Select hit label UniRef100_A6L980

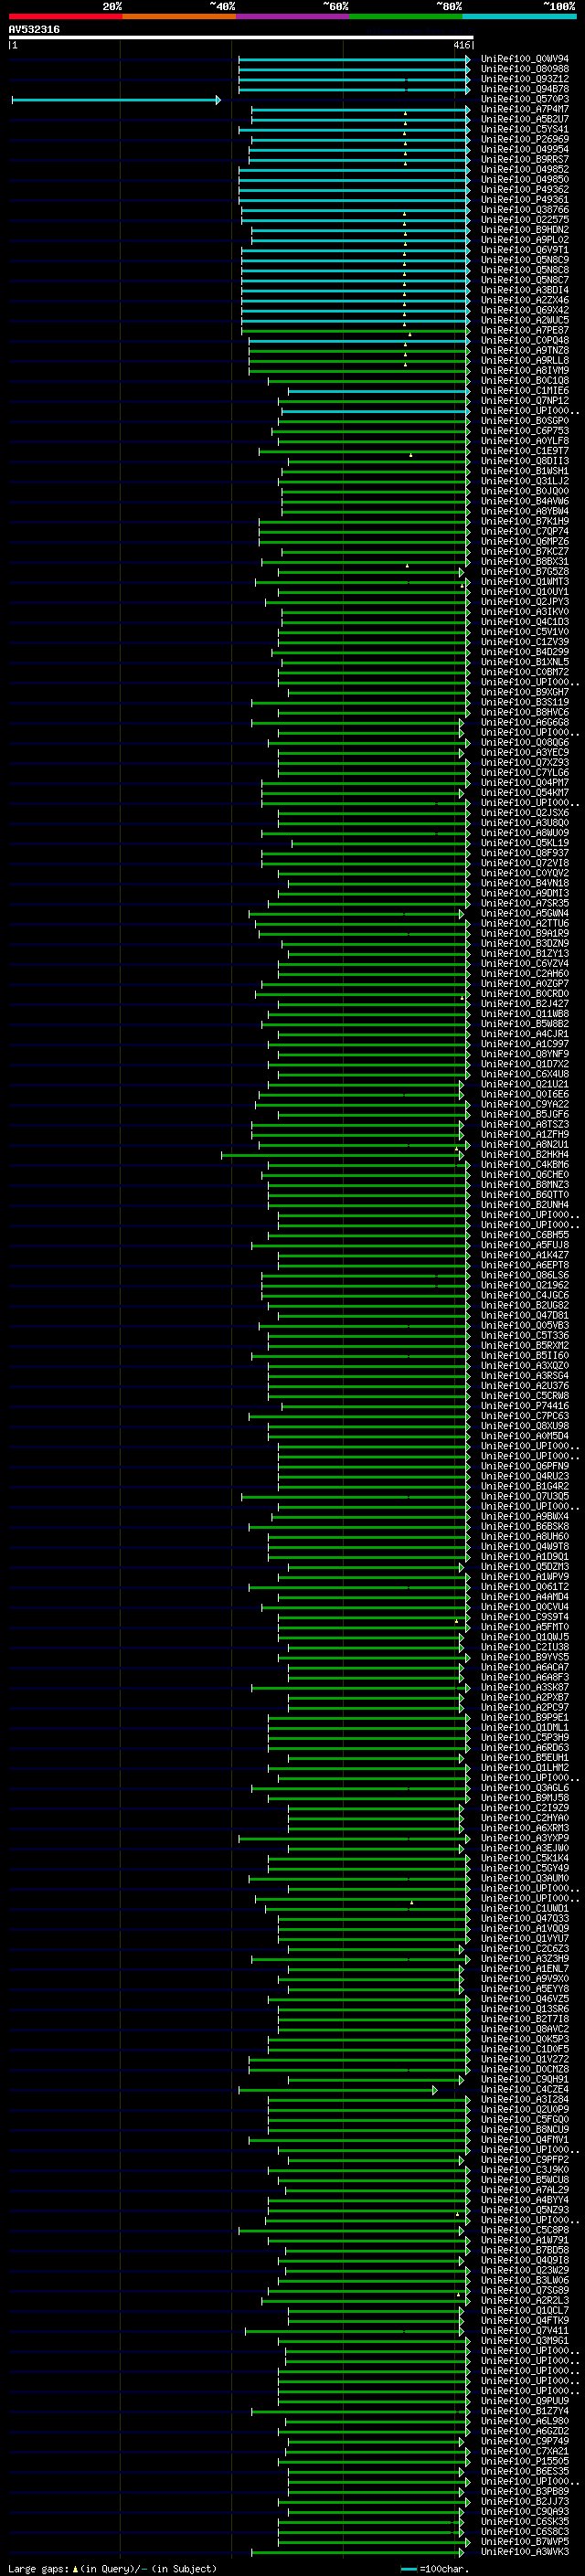(525, 2421)
